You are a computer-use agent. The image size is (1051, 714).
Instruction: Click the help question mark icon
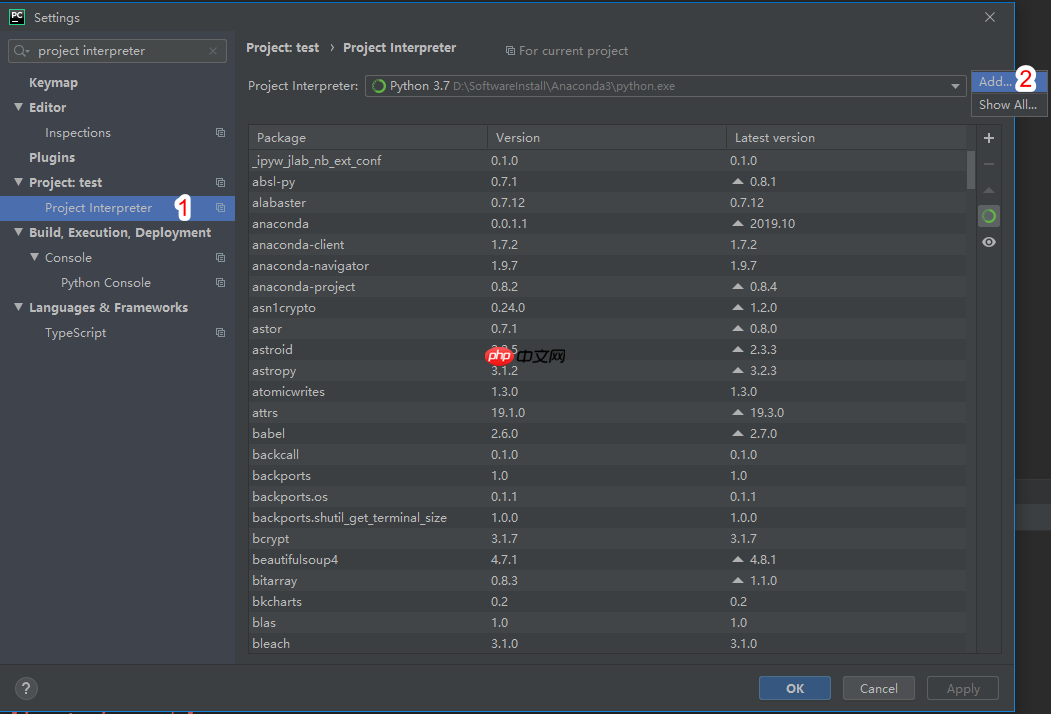[x=26, y=688]
